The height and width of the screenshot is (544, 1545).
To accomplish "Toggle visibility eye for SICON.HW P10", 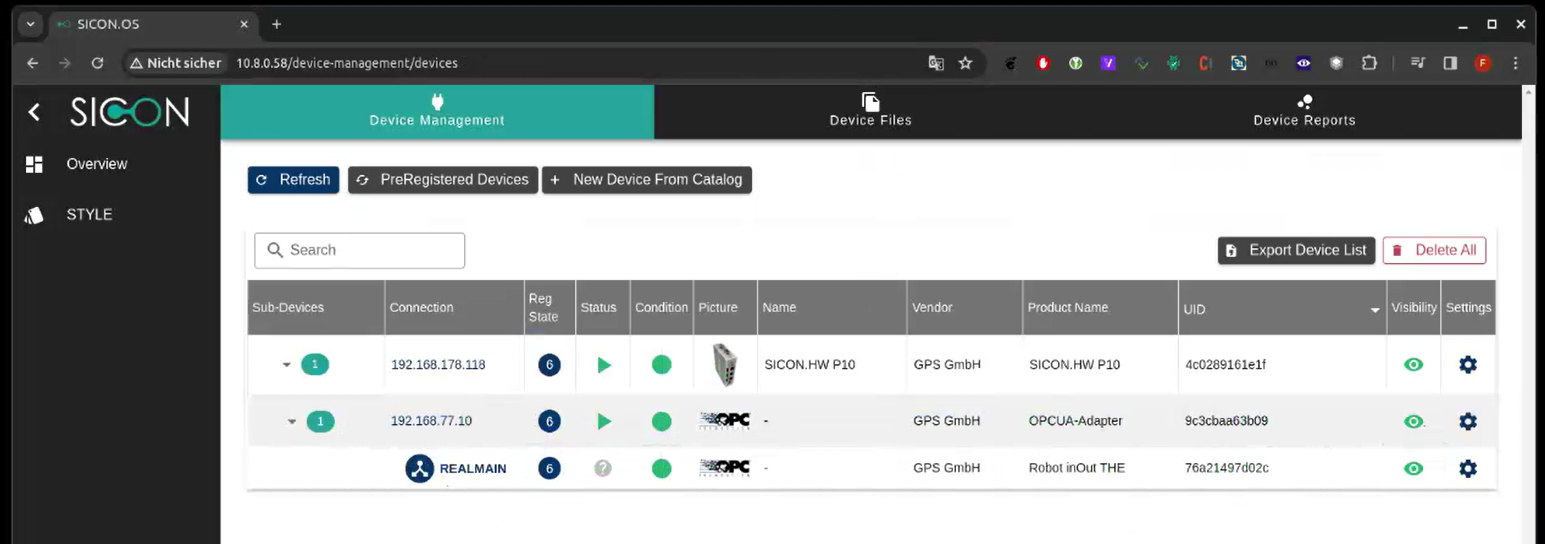I will [1412, 365].
